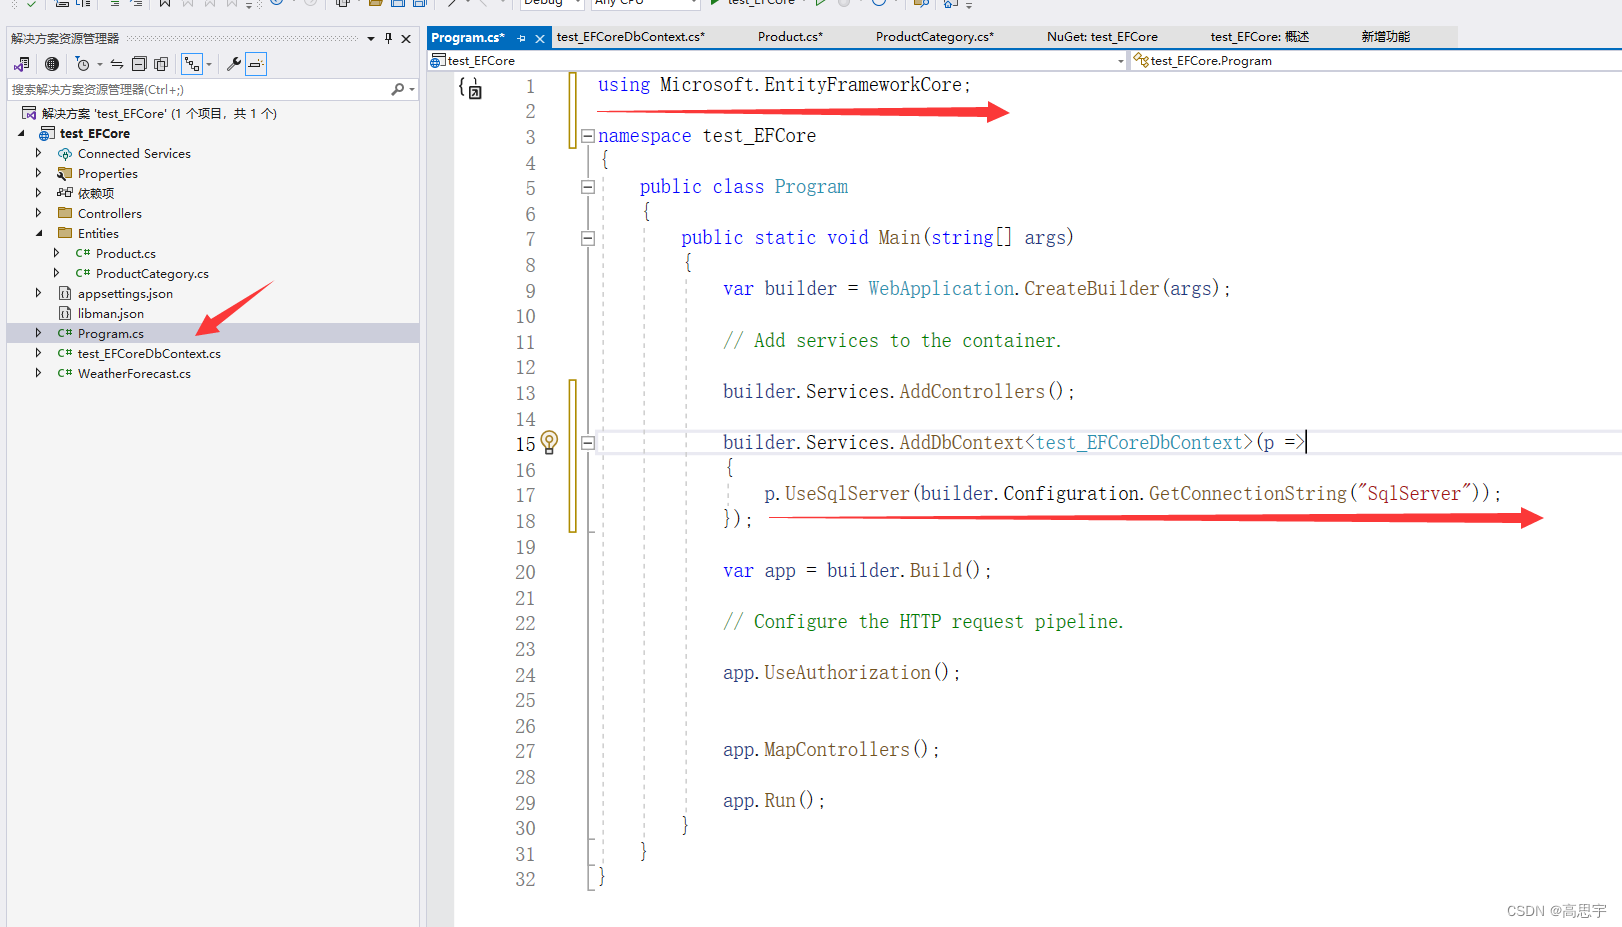
Task: Click the dark globe icon in Solution Explorer toolbar
Action: (52, 64)
